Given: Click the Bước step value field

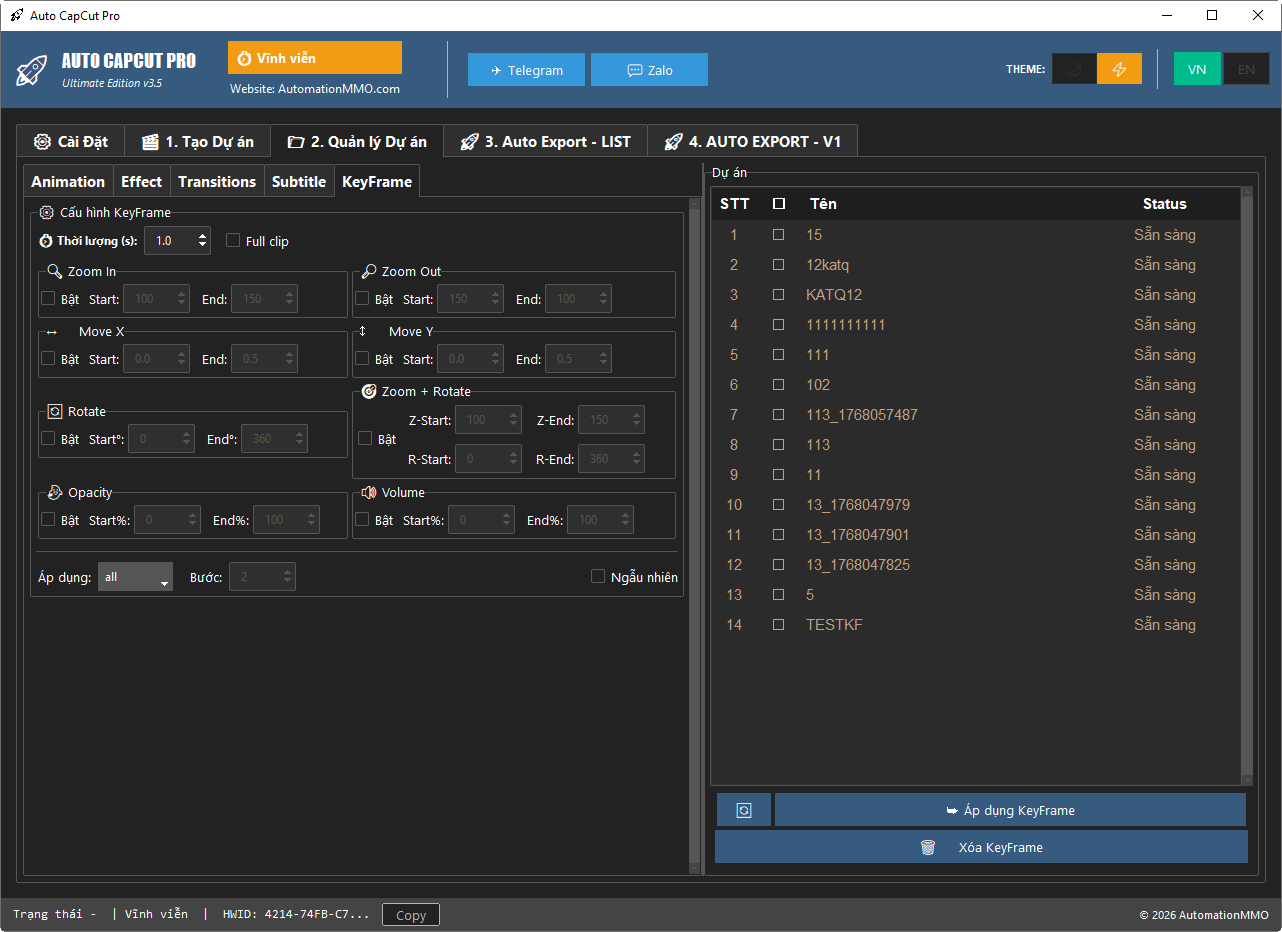Looking at the screenshot, I should pyautogui.click(x=262, y=577).
